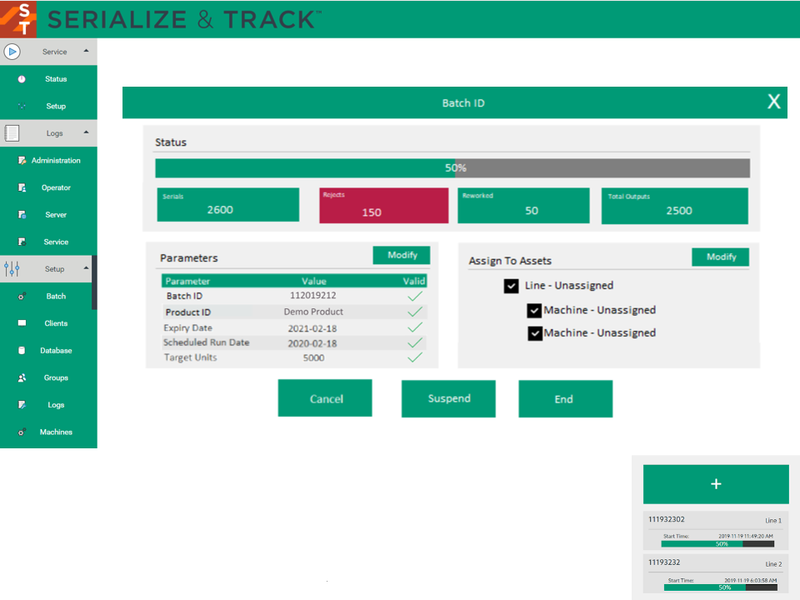Click the plus icon to add batch
Image resolution: width=800 pixels, height=600 pixels.
point(716,484)
